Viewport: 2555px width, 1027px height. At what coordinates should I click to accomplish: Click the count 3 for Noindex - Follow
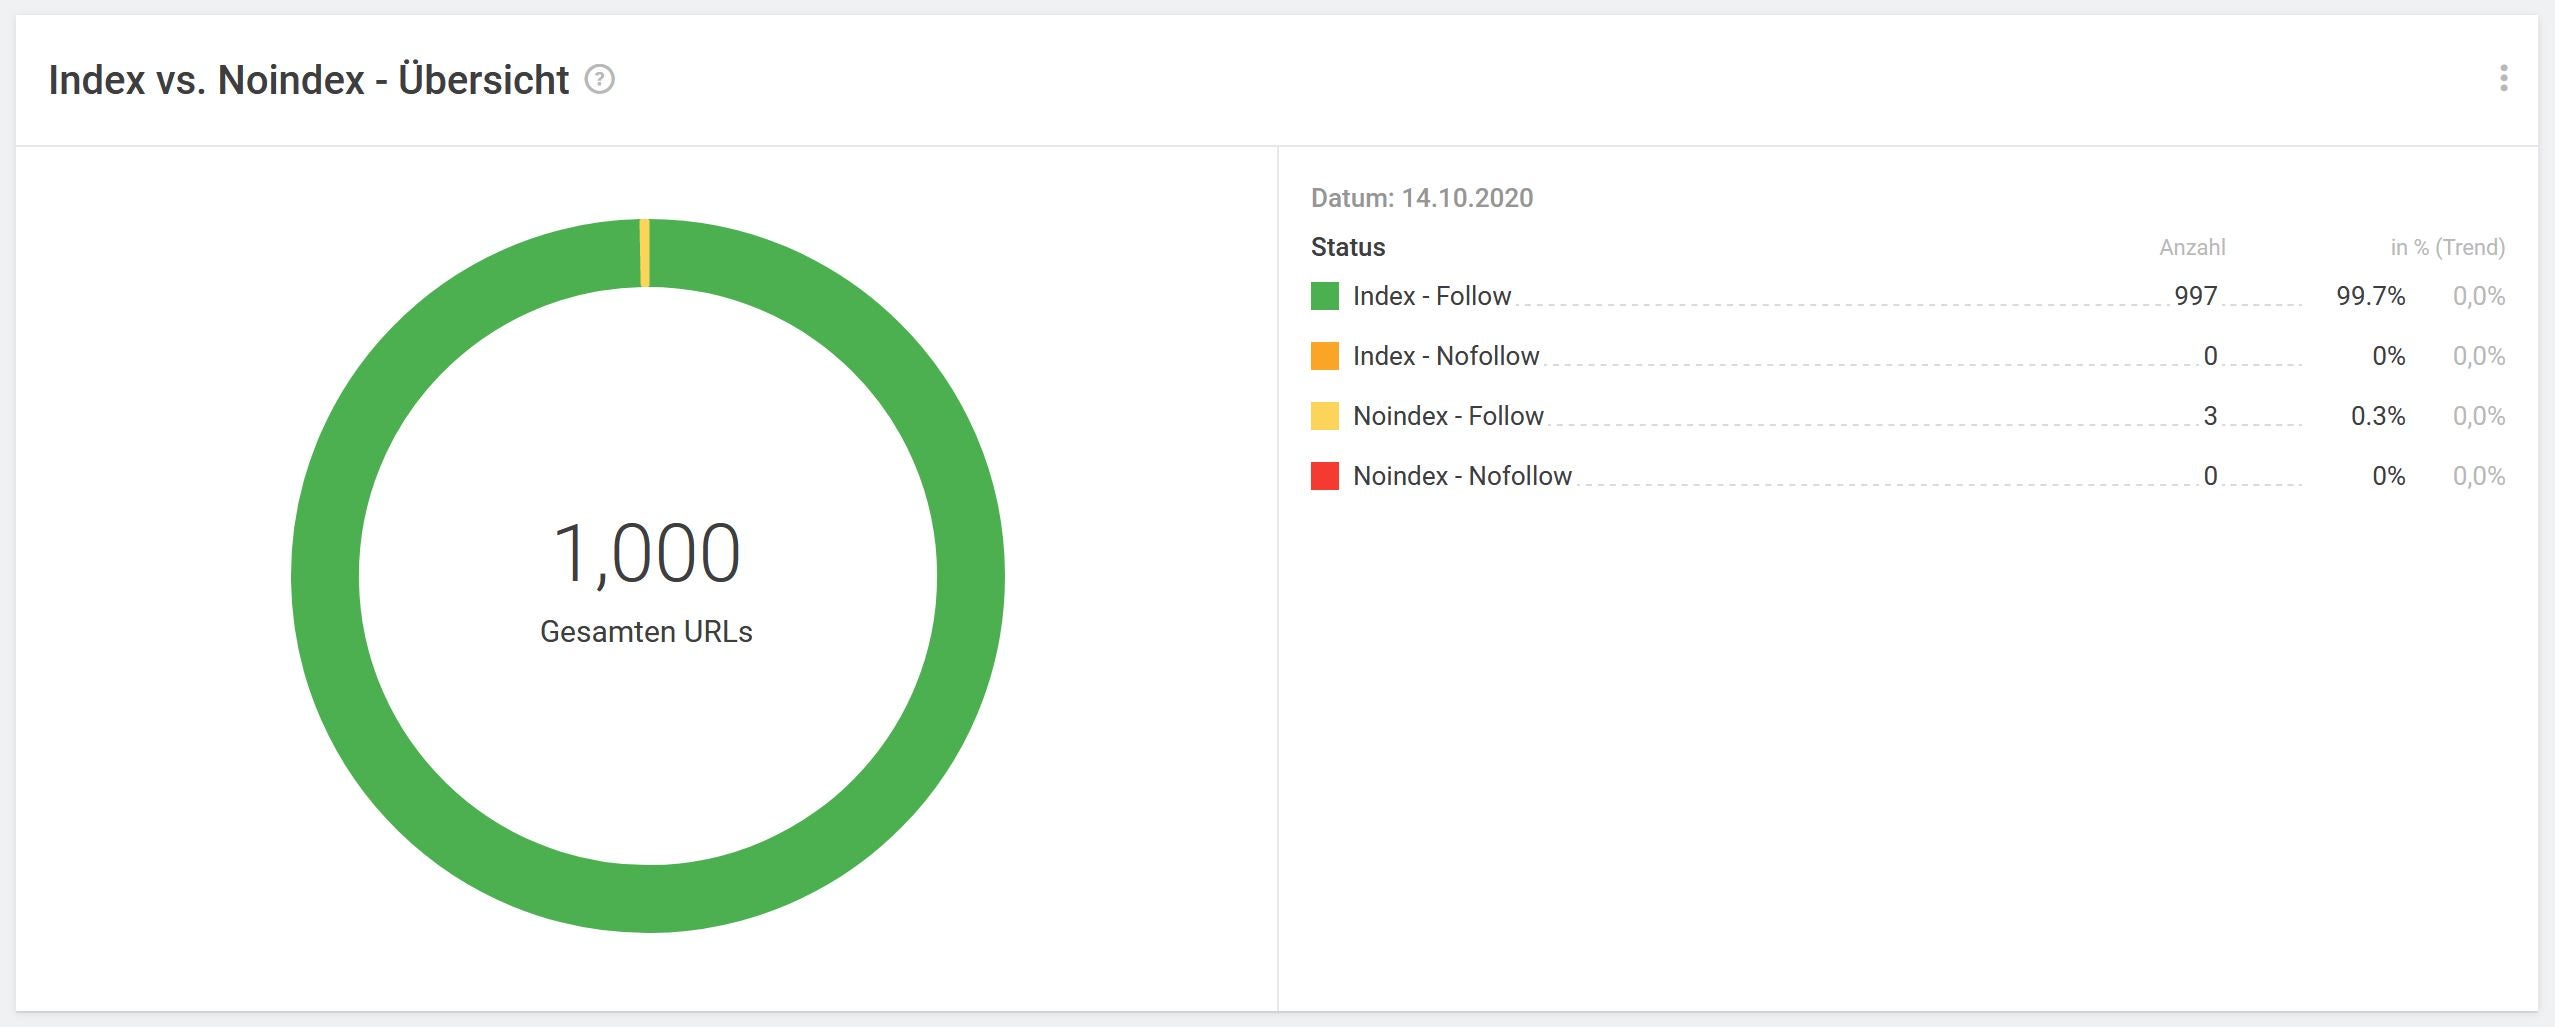[x=2210, y=416]
